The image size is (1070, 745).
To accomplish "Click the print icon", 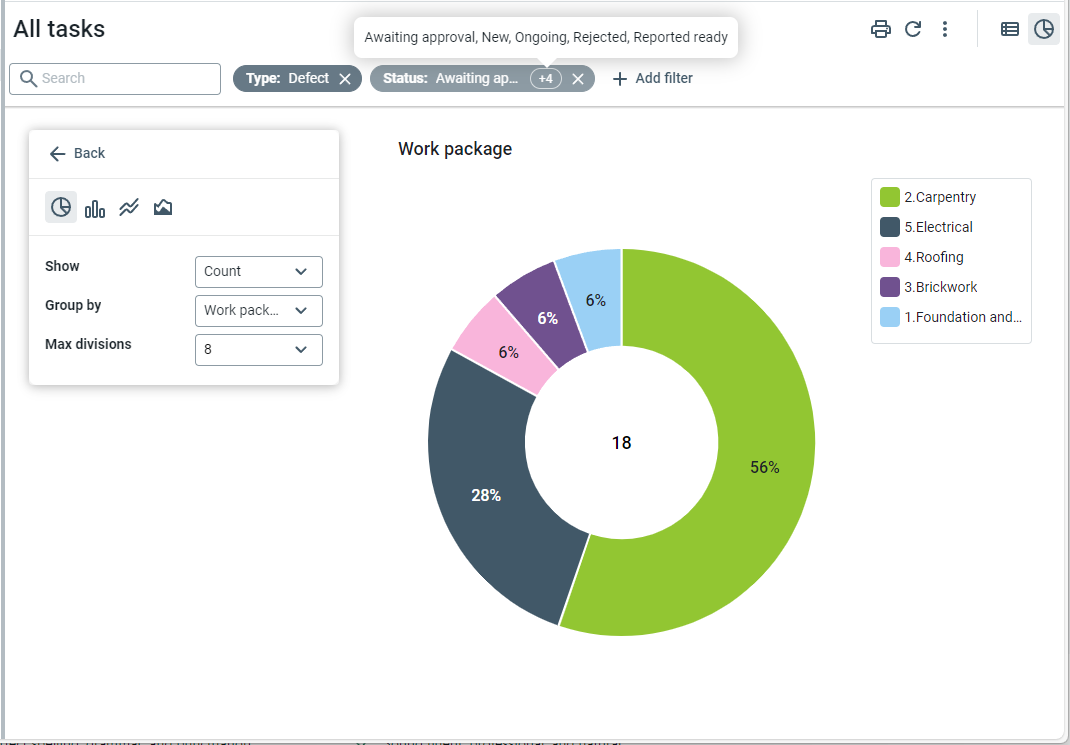I will tap(880, 29).
